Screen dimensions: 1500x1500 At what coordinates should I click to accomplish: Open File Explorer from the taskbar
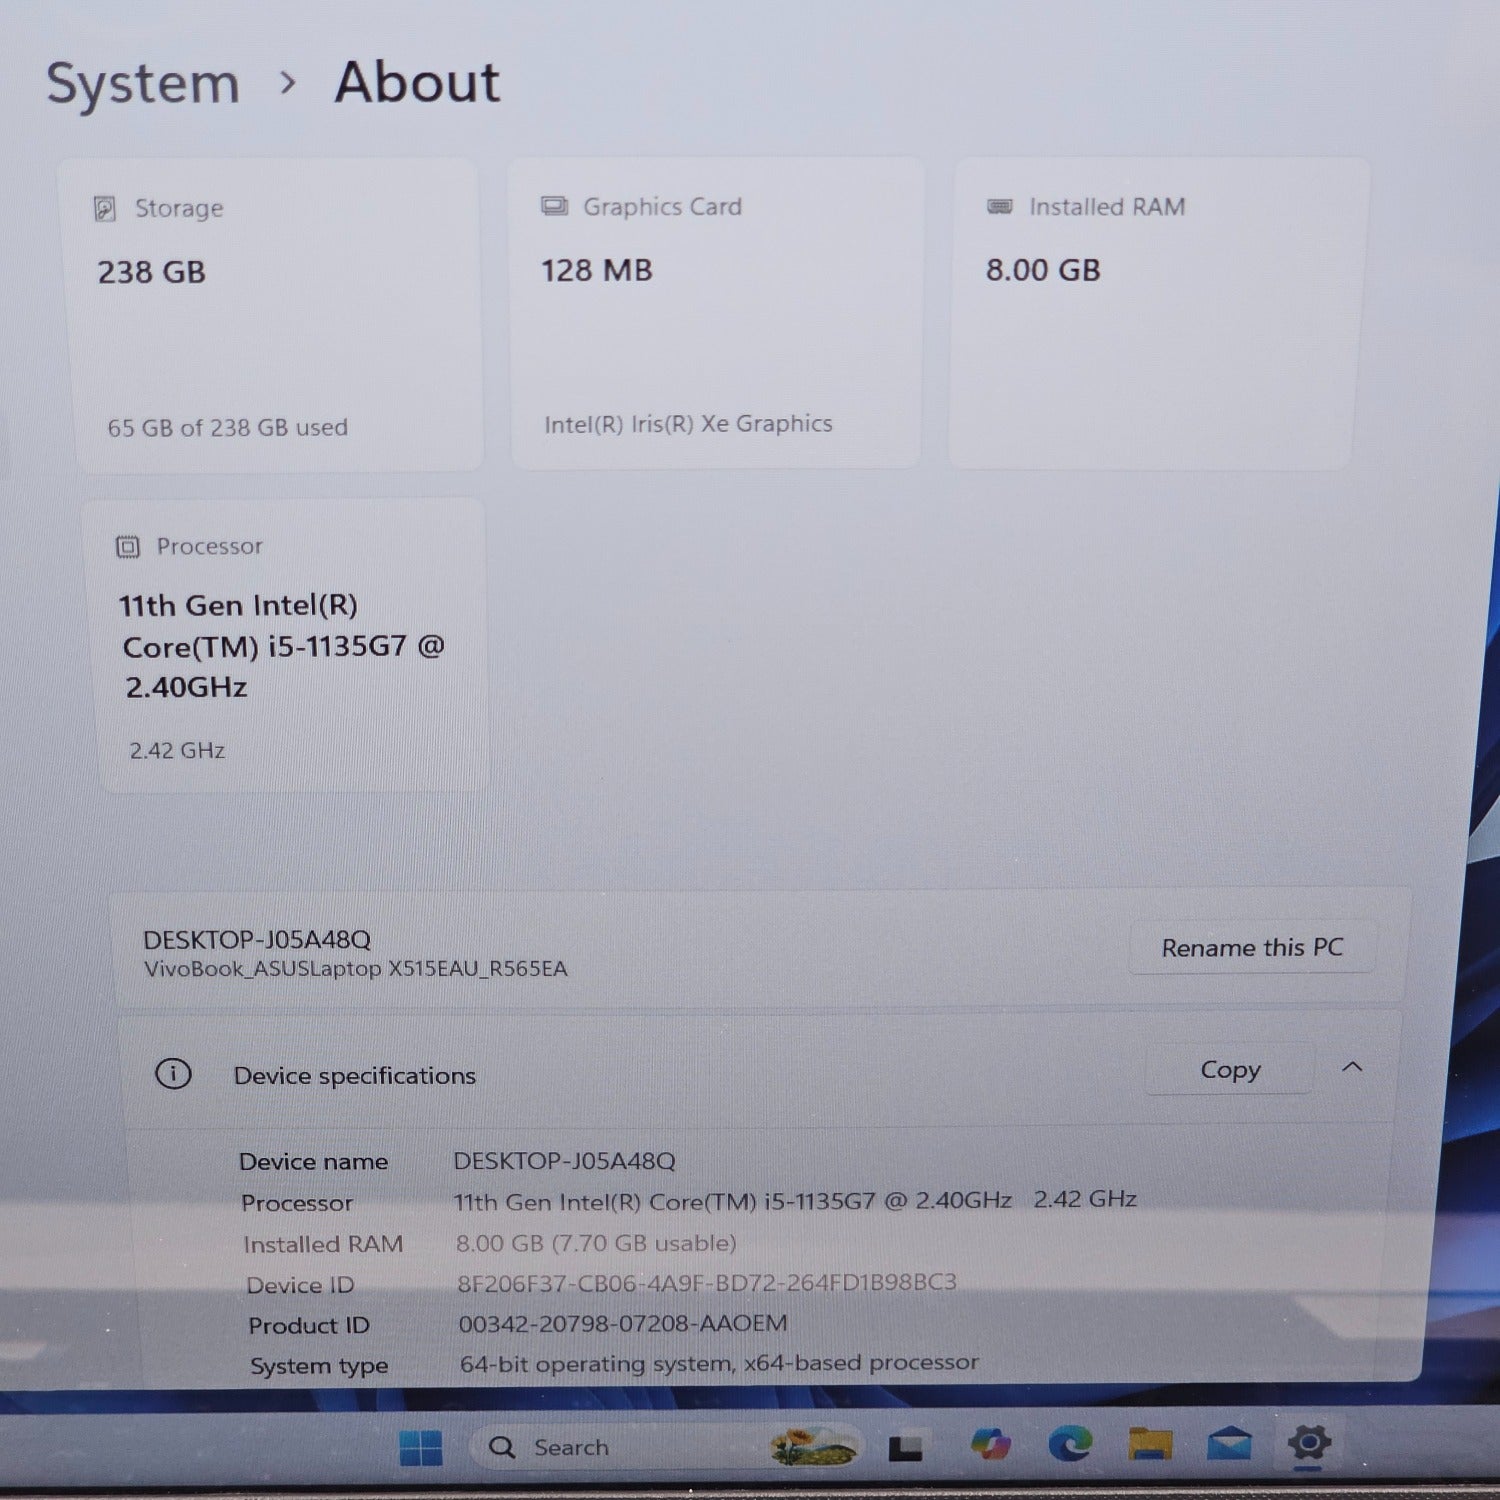tap(1150, 1446)
